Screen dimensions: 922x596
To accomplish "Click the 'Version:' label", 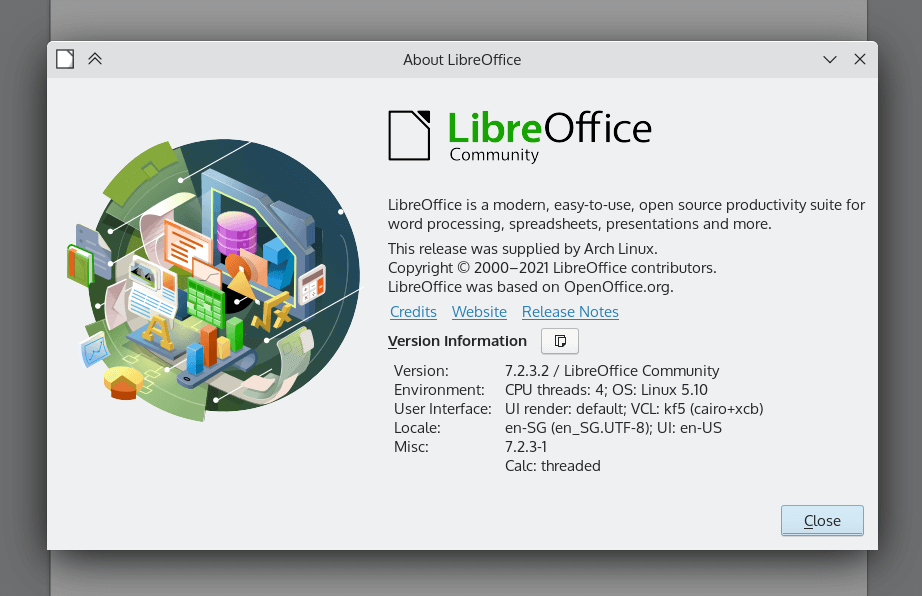I will (x=421, y=371).
